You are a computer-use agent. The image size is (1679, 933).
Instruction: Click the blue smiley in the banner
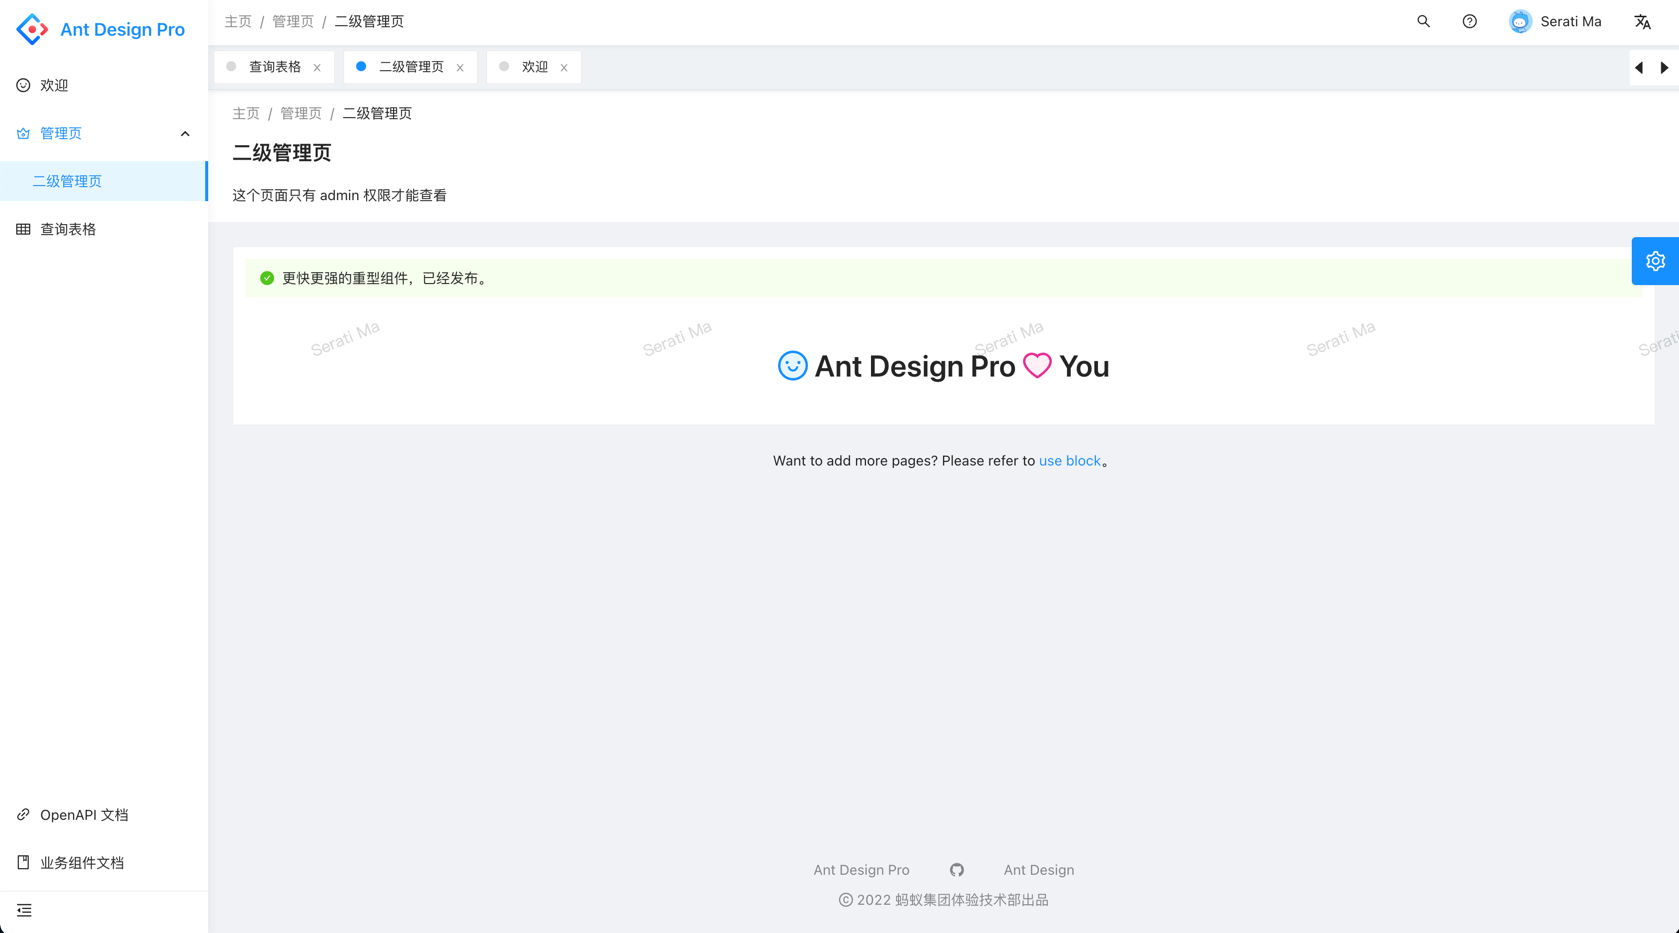click(x=792, y=366)
